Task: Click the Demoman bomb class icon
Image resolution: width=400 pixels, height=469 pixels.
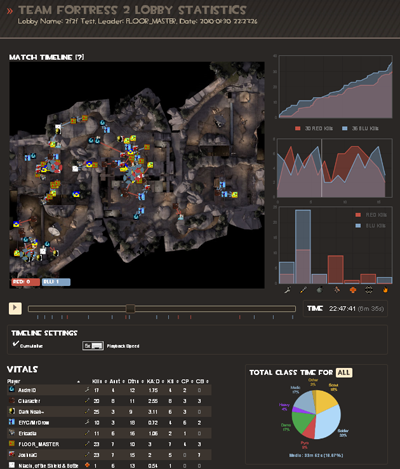Action: [x=319, y=290]
